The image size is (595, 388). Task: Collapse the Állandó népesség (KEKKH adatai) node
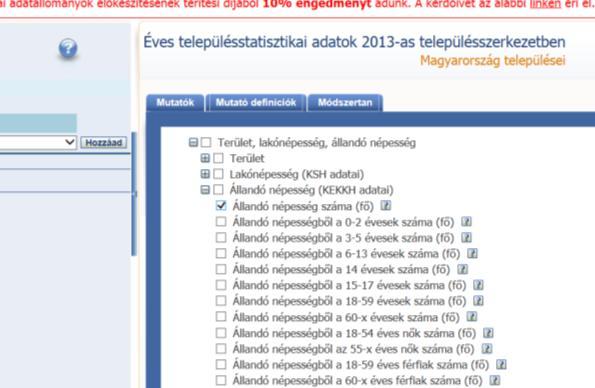205,189
